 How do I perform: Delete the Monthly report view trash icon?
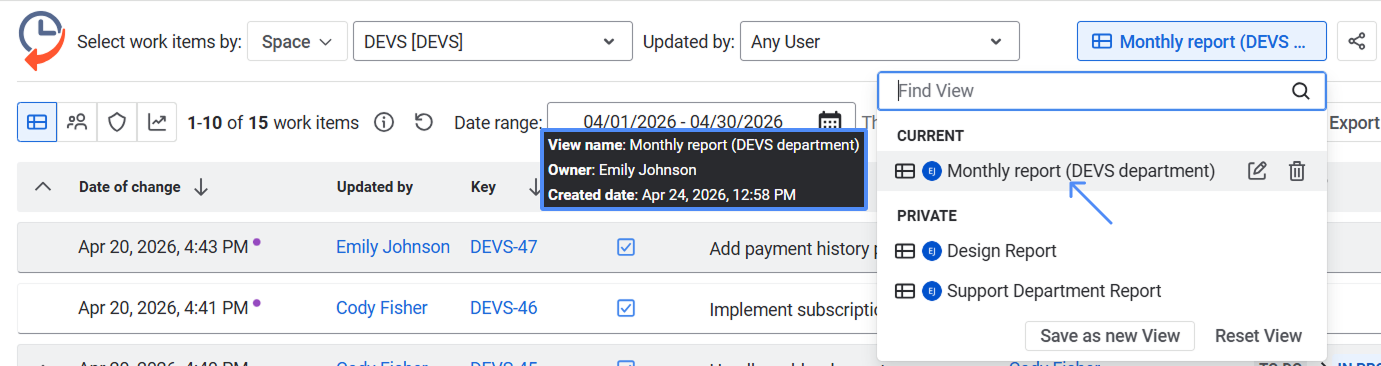coord(1297,171)
